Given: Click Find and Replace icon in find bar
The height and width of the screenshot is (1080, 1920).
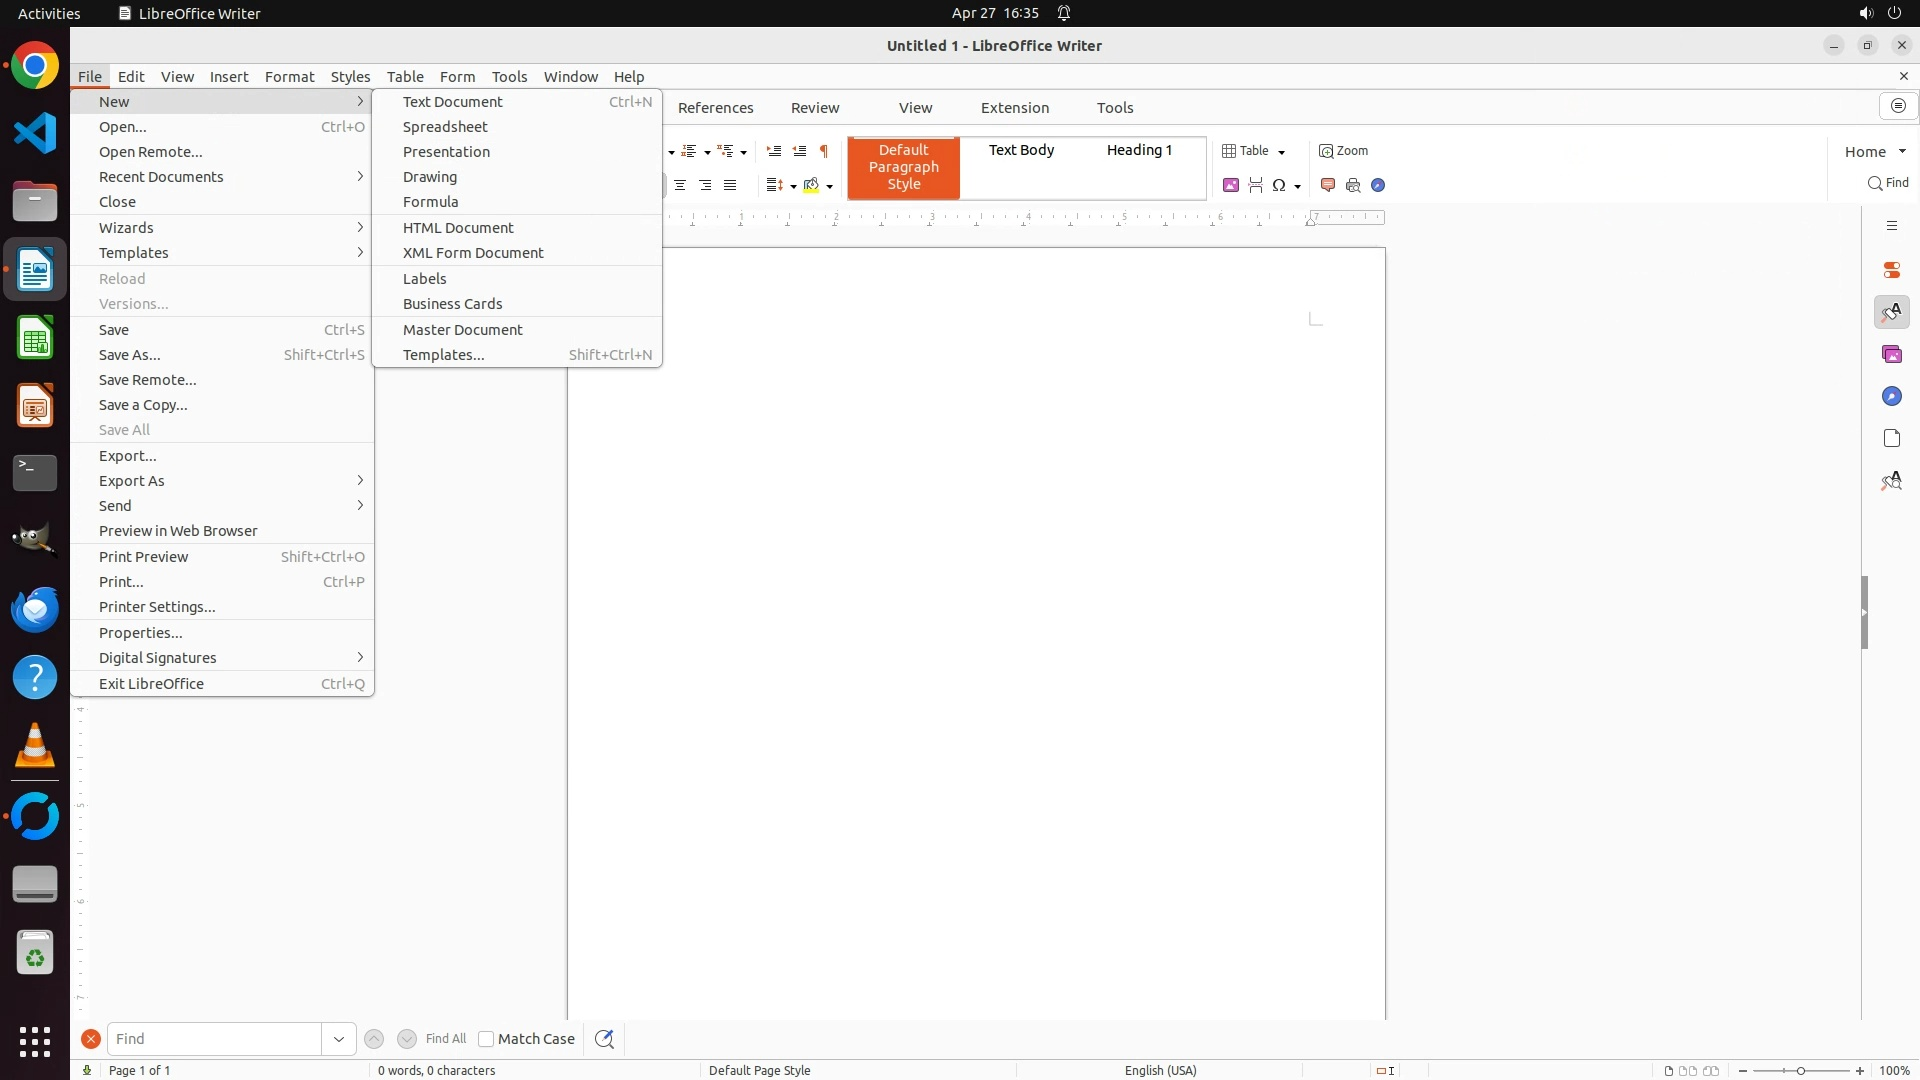Looking at the screenshot, I should coord(604,1039).
